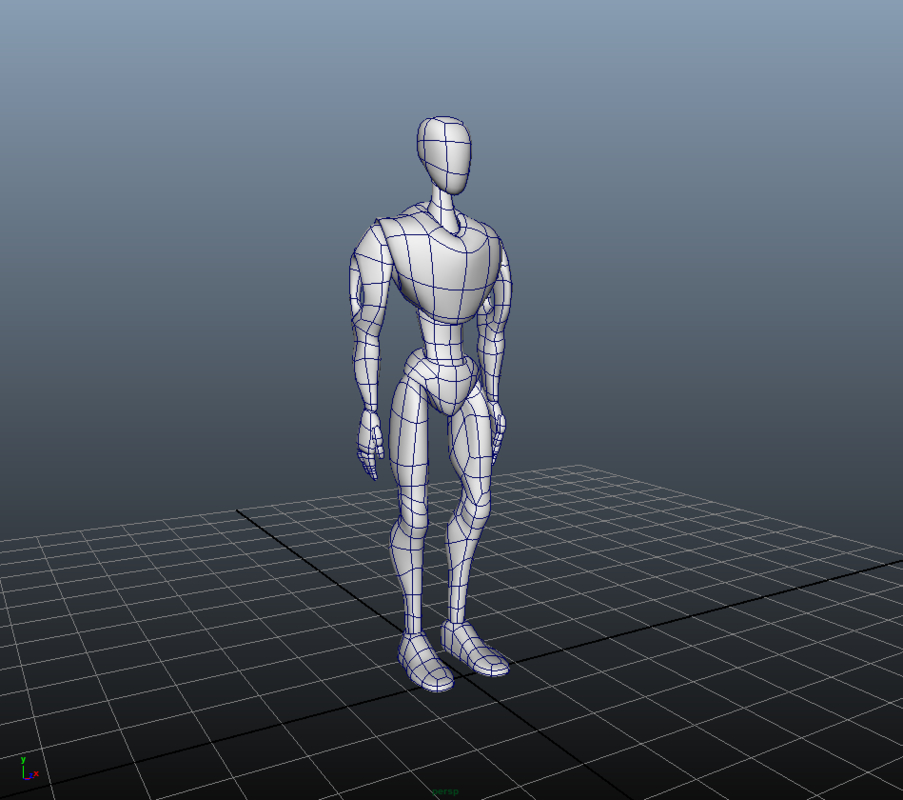Select the character's neck

pos(440,205)
